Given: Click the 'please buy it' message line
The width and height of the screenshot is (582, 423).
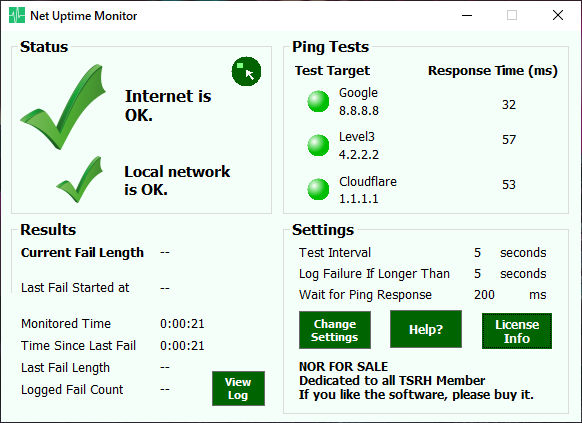Looking at the screenshot, I should tap(416, 395).
